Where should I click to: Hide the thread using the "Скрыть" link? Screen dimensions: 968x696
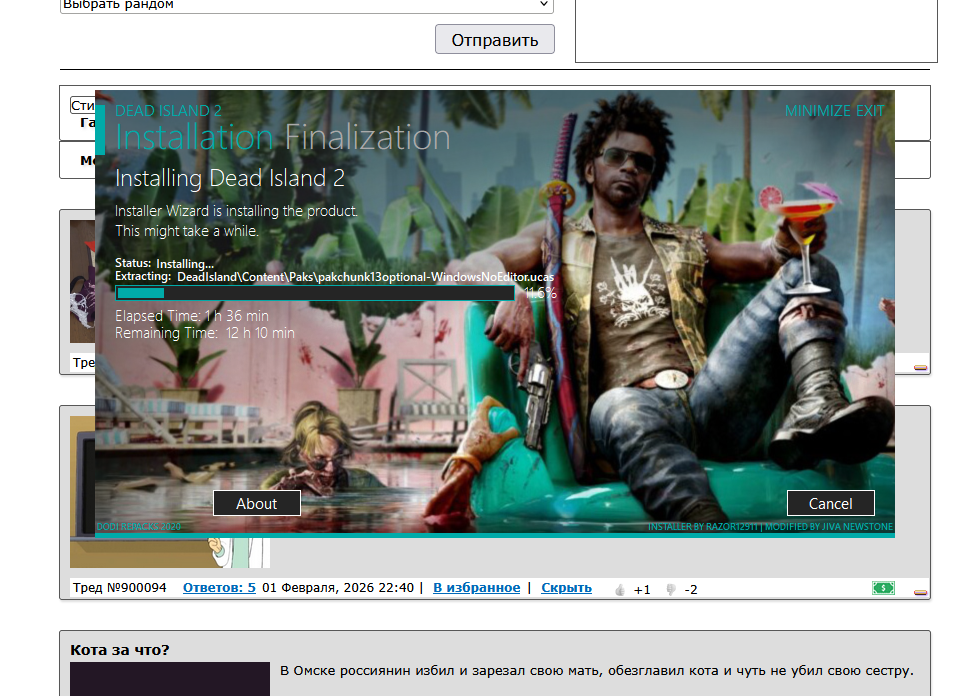click(x=566, y=588)
